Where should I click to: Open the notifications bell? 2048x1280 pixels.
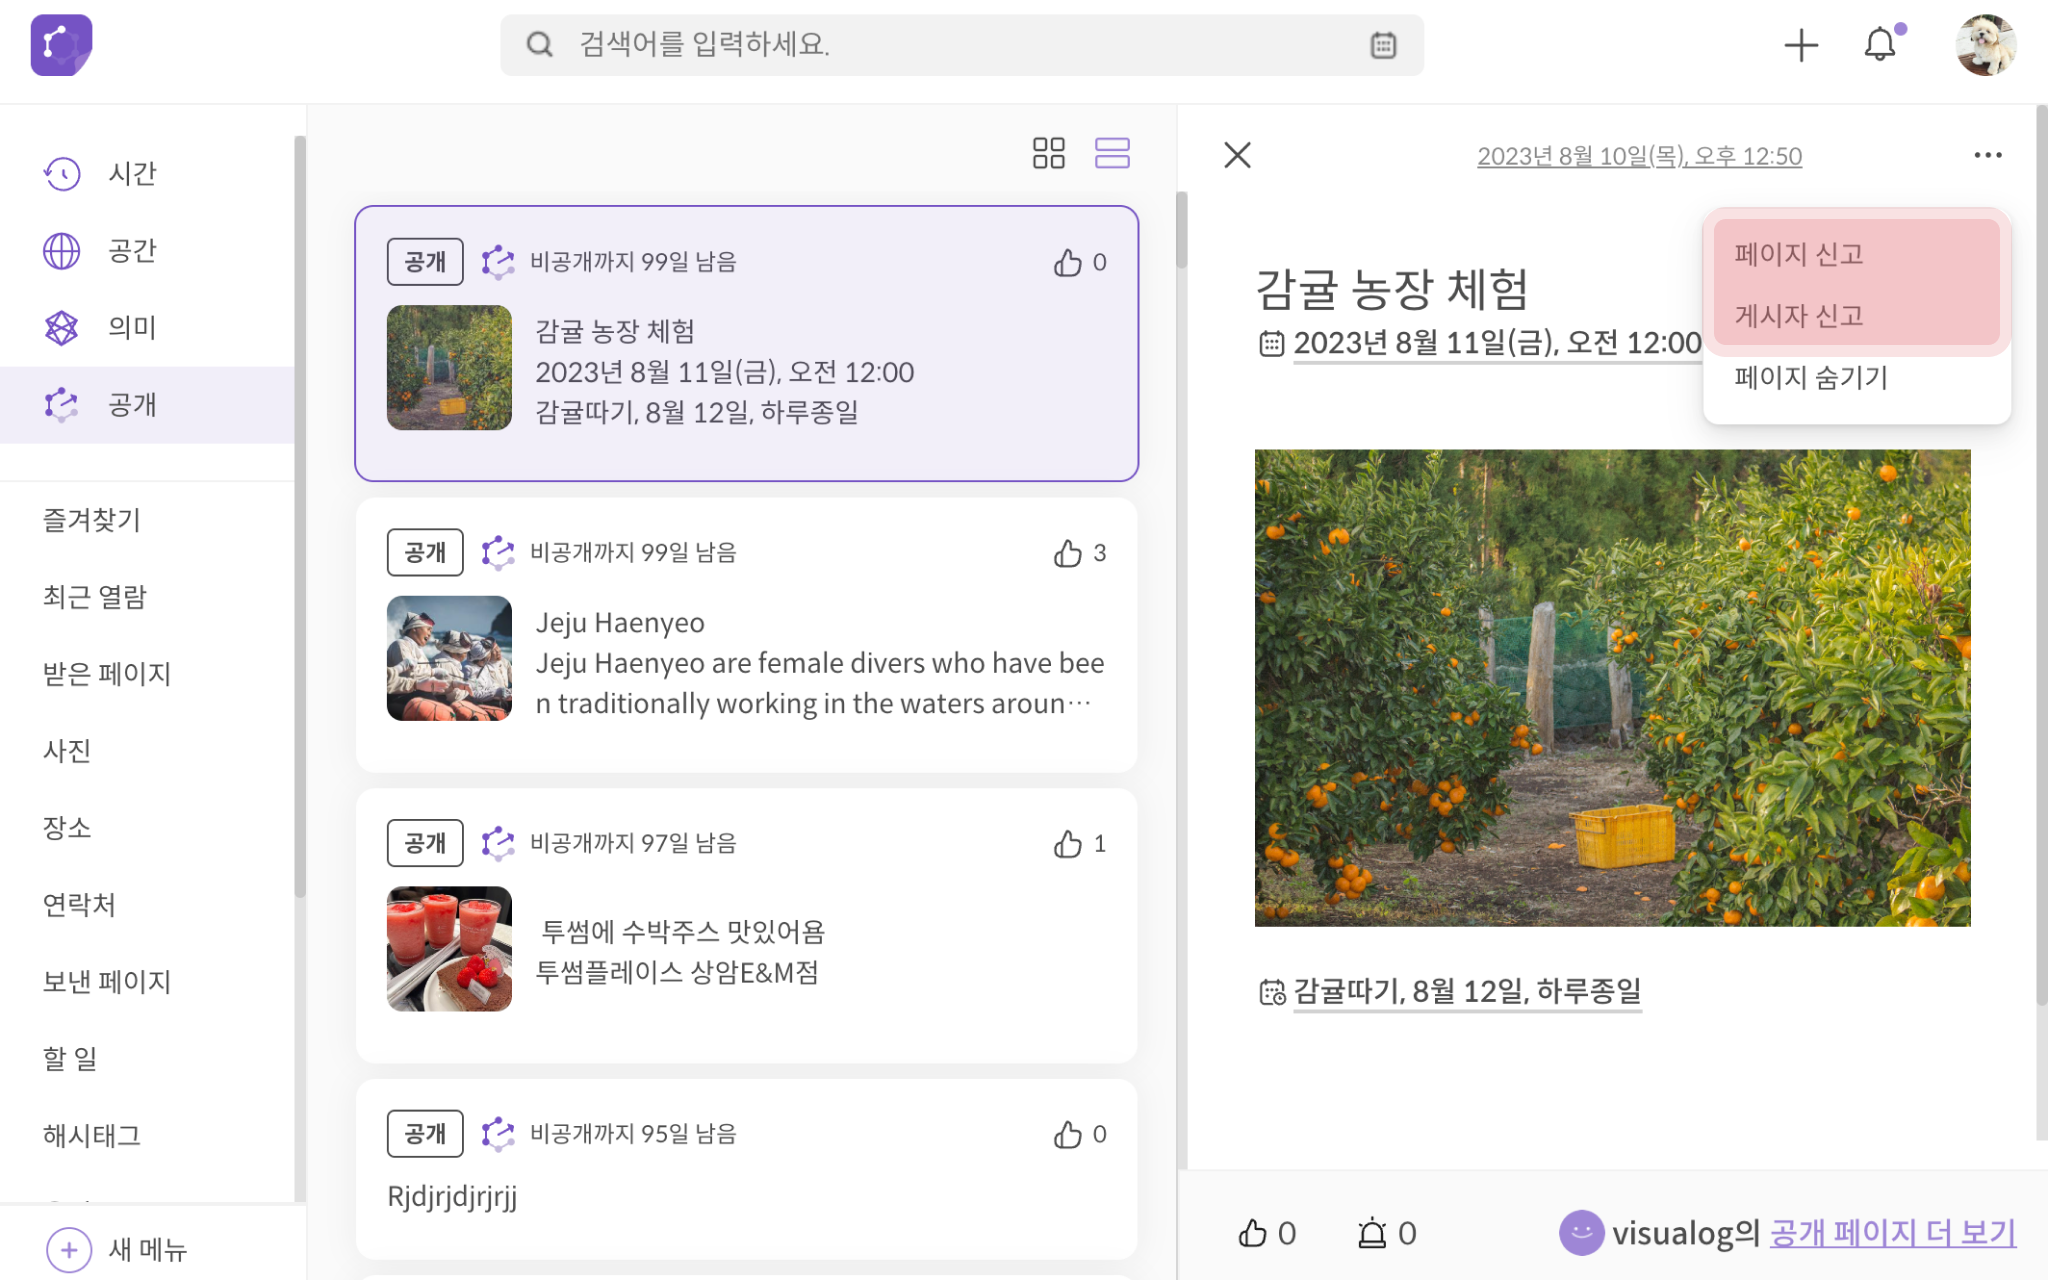point(1880,44)
